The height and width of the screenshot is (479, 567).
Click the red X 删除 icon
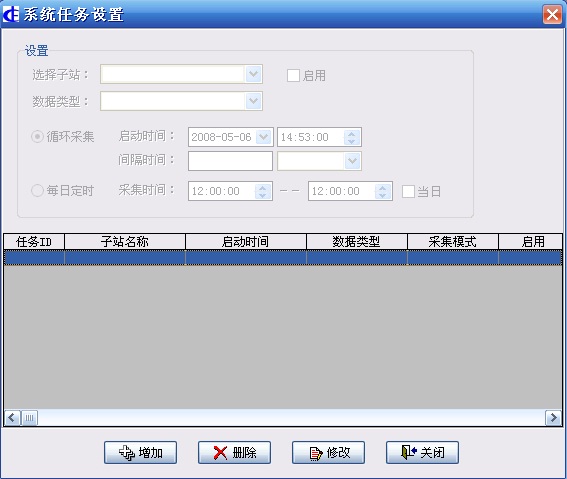220,453
